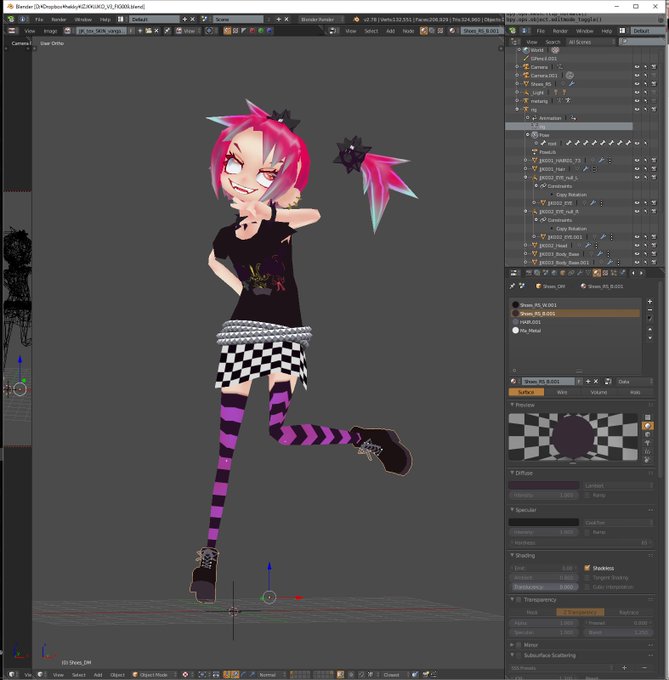Click the Camera object icon in the outliner
This screenshot has height=680, width=669.
526,67
